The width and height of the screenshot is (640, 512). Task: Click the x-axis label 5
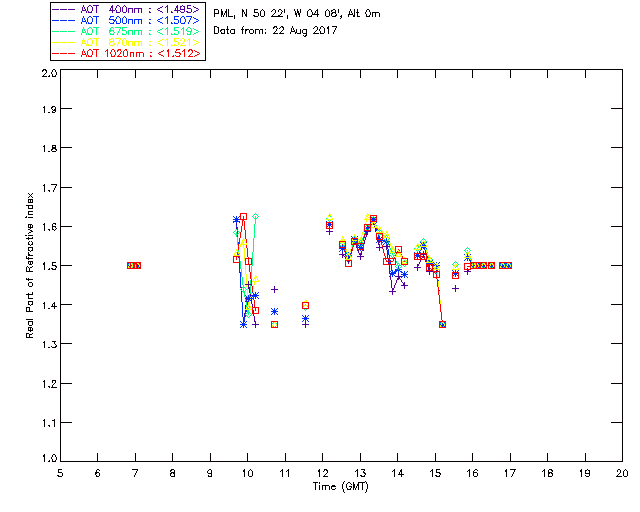[60, 473]
